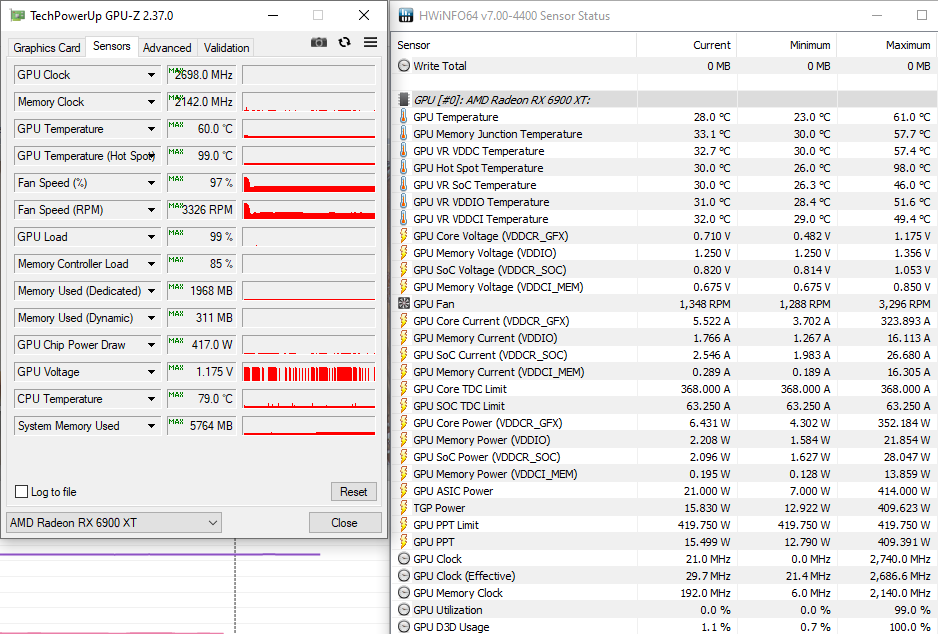
Task: Click the Current column header
Action: [x=687, y=45]
